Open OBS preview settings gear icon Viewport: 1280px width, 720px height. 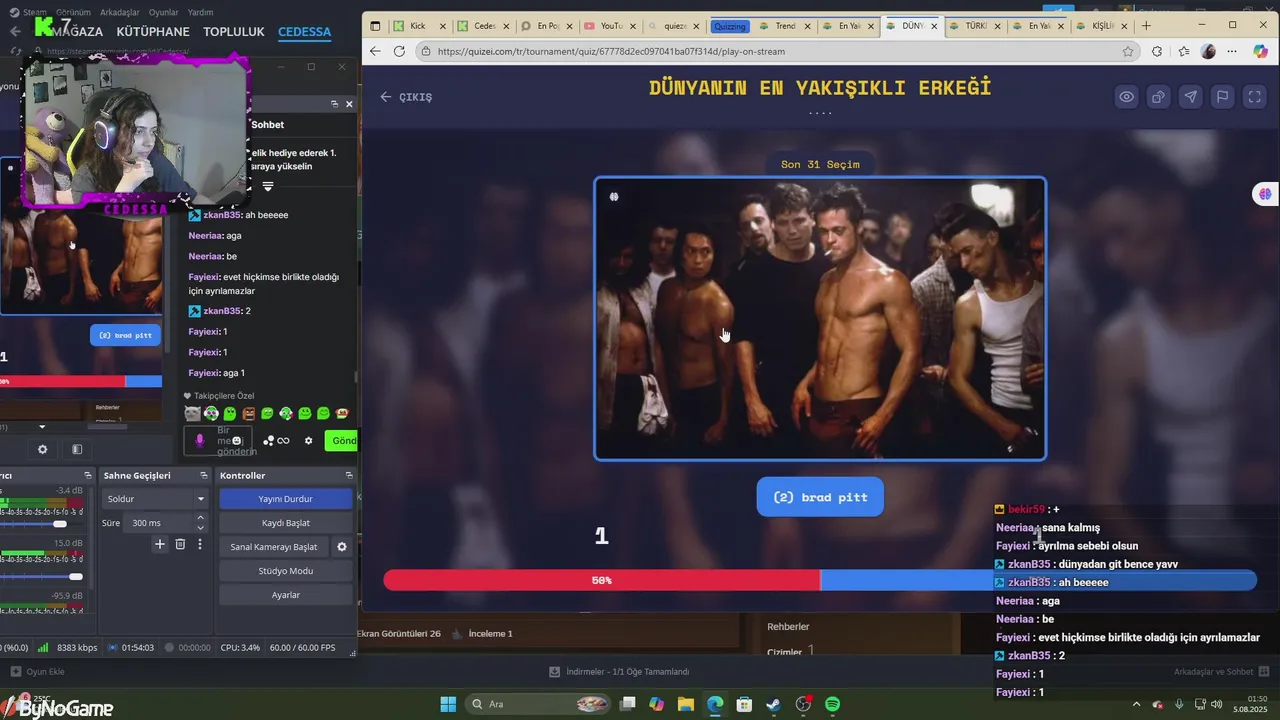tap(42, 449)
